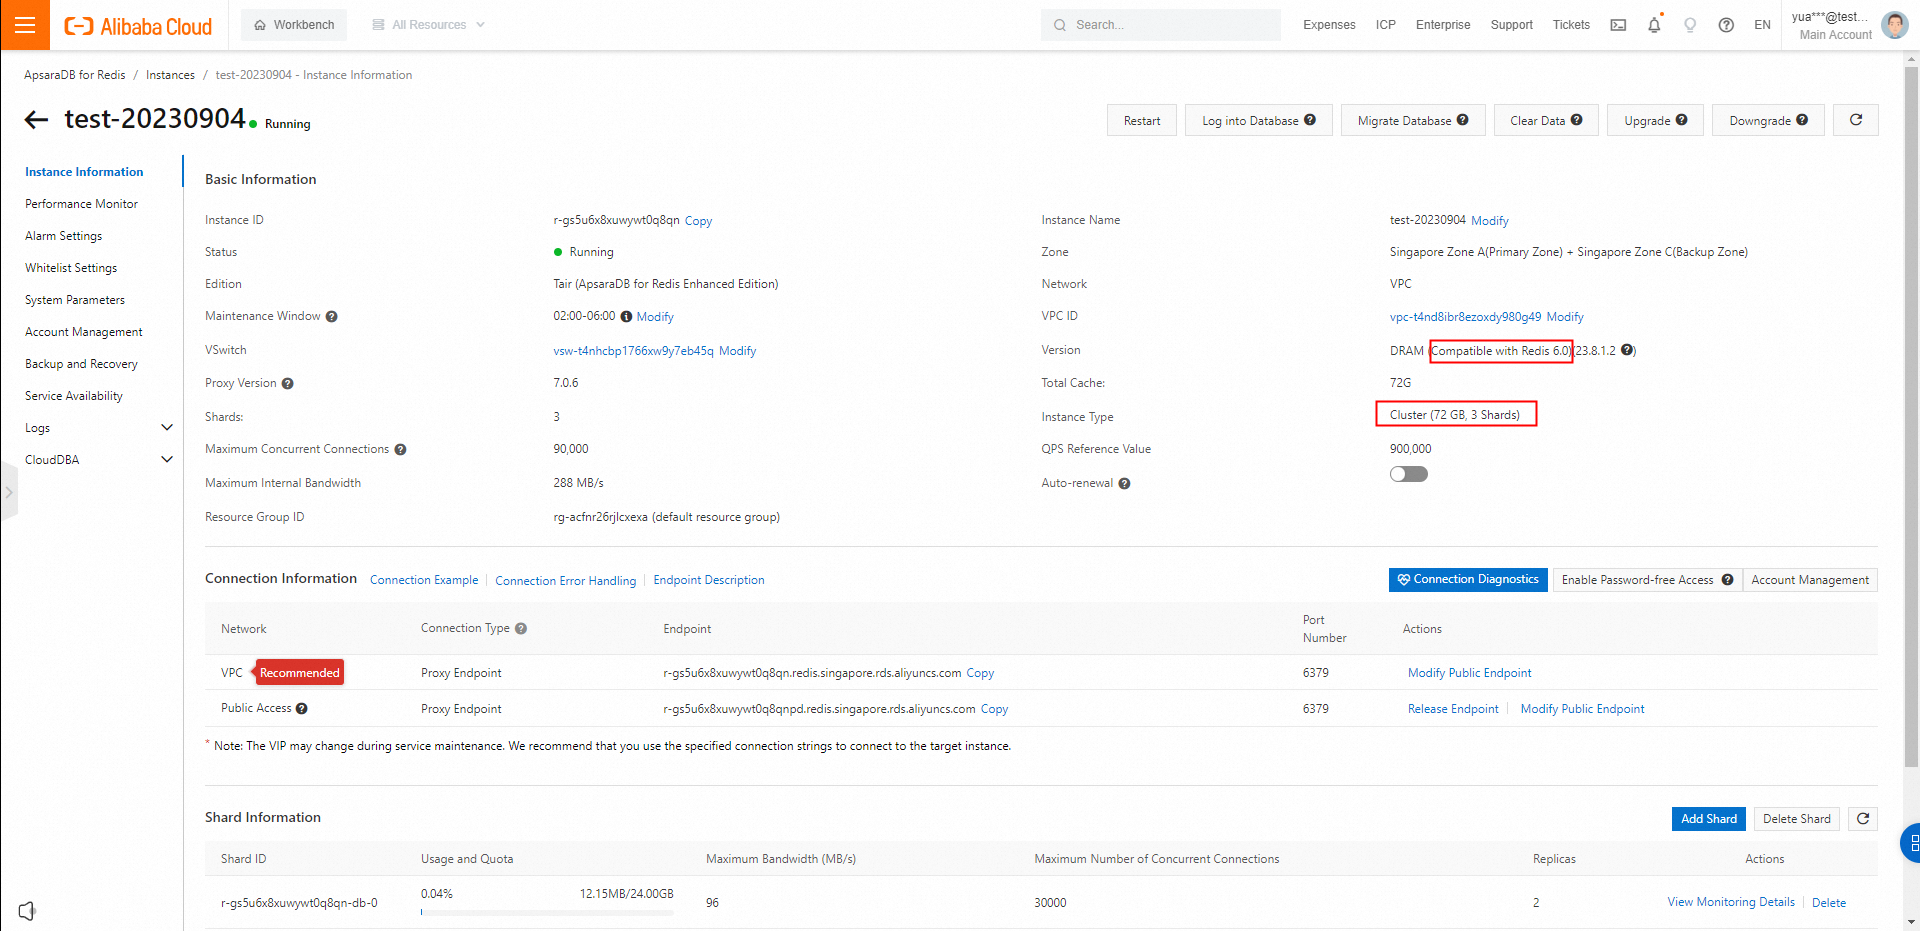1920x931 pixels.
Task: Click the Alibaba Cloud logo
Action: coord(138,26)
